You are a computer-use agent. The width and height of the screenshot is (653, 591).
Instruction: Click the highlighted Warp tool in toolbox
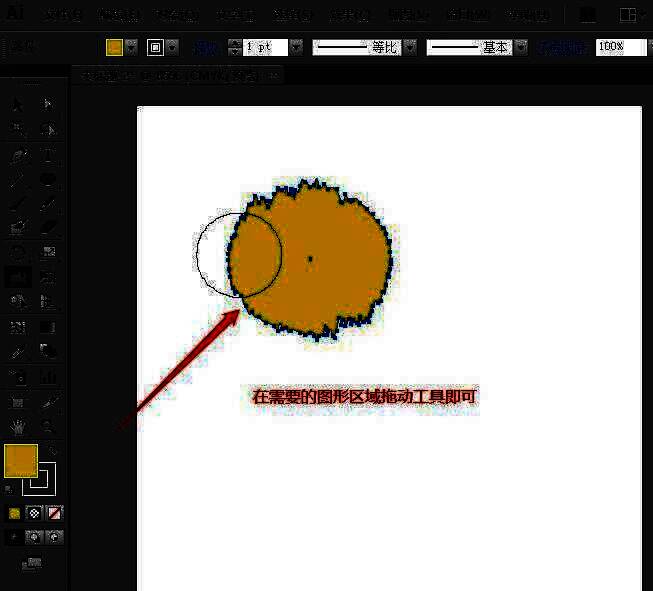(17, 277)
